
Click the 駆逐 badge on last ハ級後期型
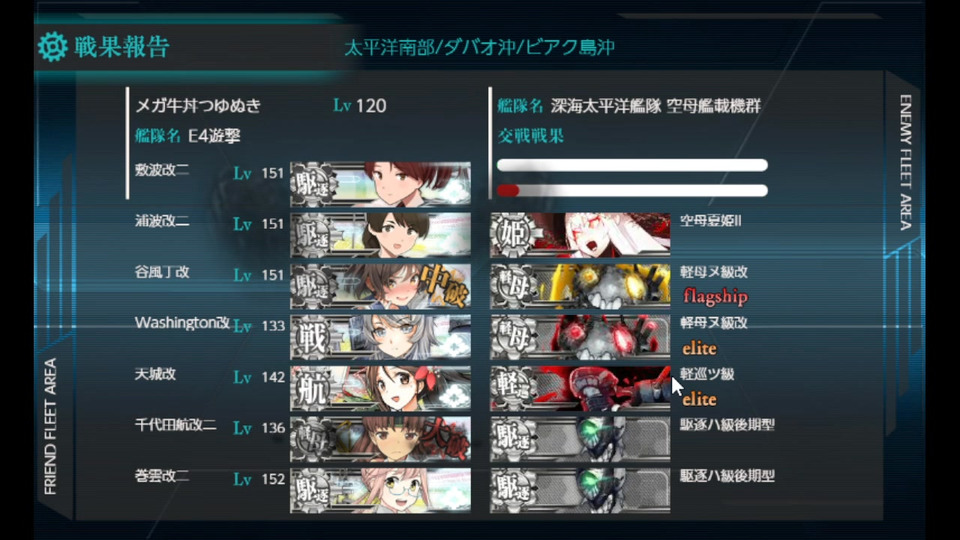(513, 490)
